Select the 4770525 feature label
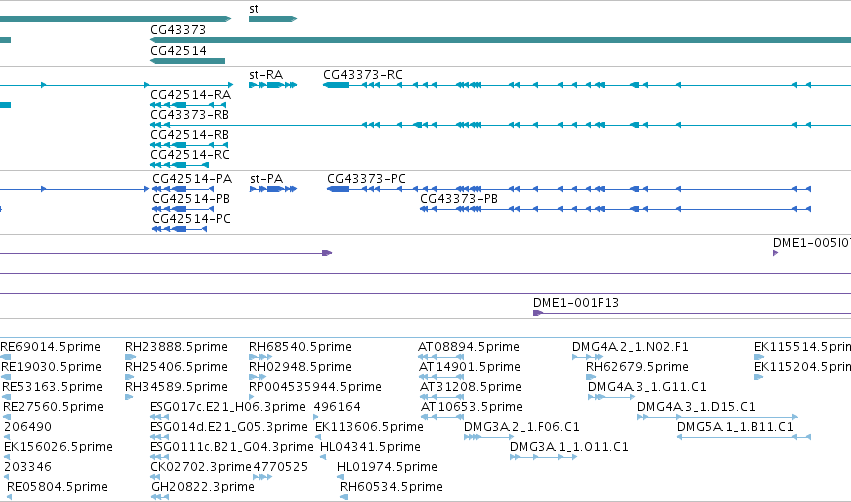 click(281, 467)
